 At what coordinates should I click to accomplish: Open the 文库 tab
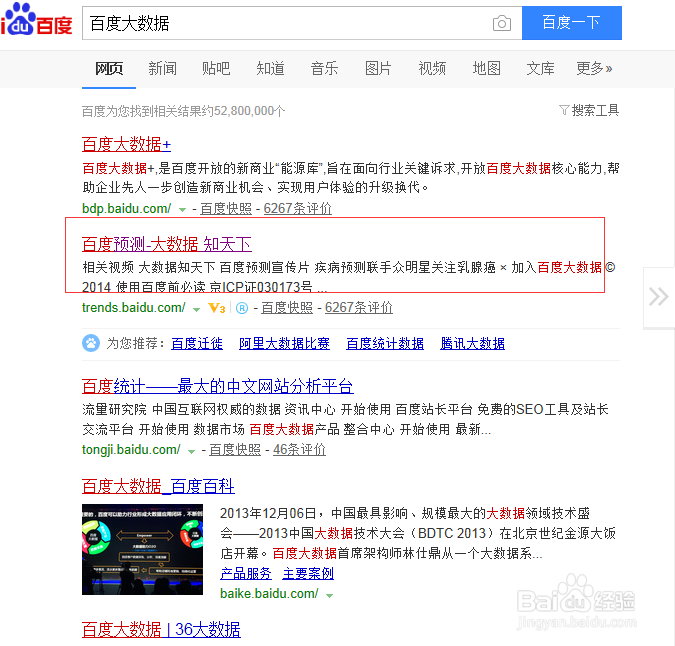point(540,68)
